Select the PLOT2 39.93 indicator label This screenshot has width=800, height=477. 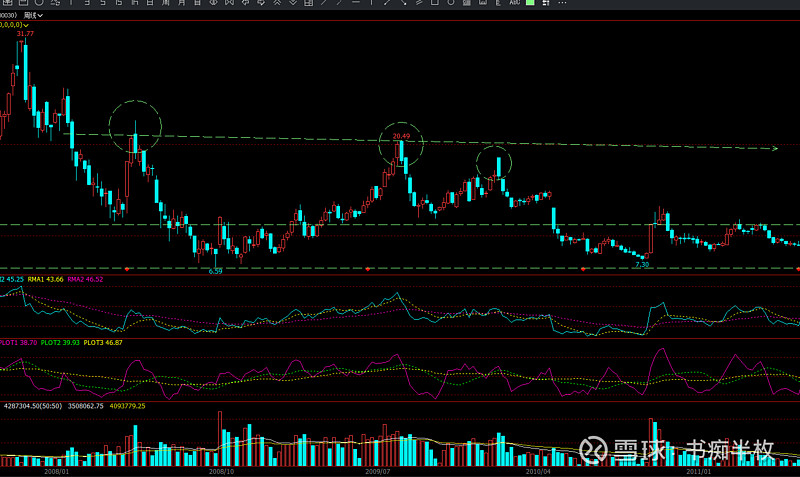[x=60, y=343]
